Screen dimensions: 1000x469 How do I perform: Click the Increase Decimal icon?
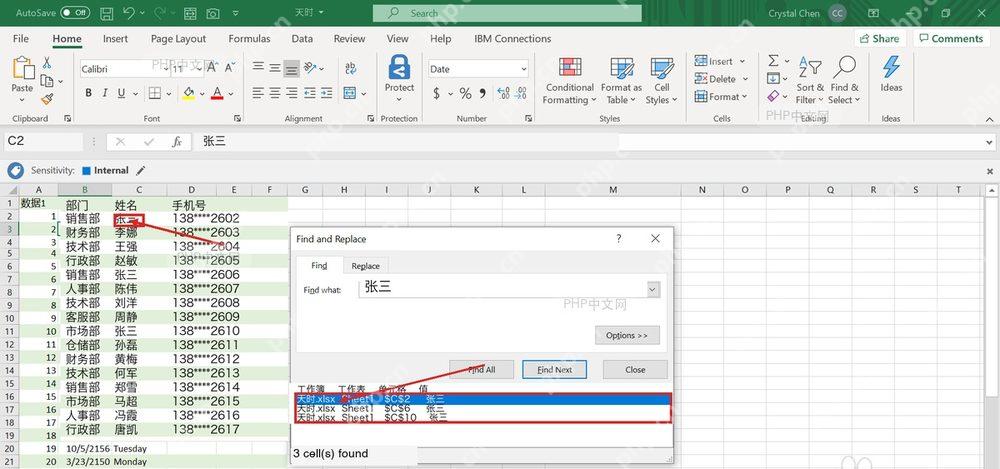pyautogui.click(x=503, y=94)
